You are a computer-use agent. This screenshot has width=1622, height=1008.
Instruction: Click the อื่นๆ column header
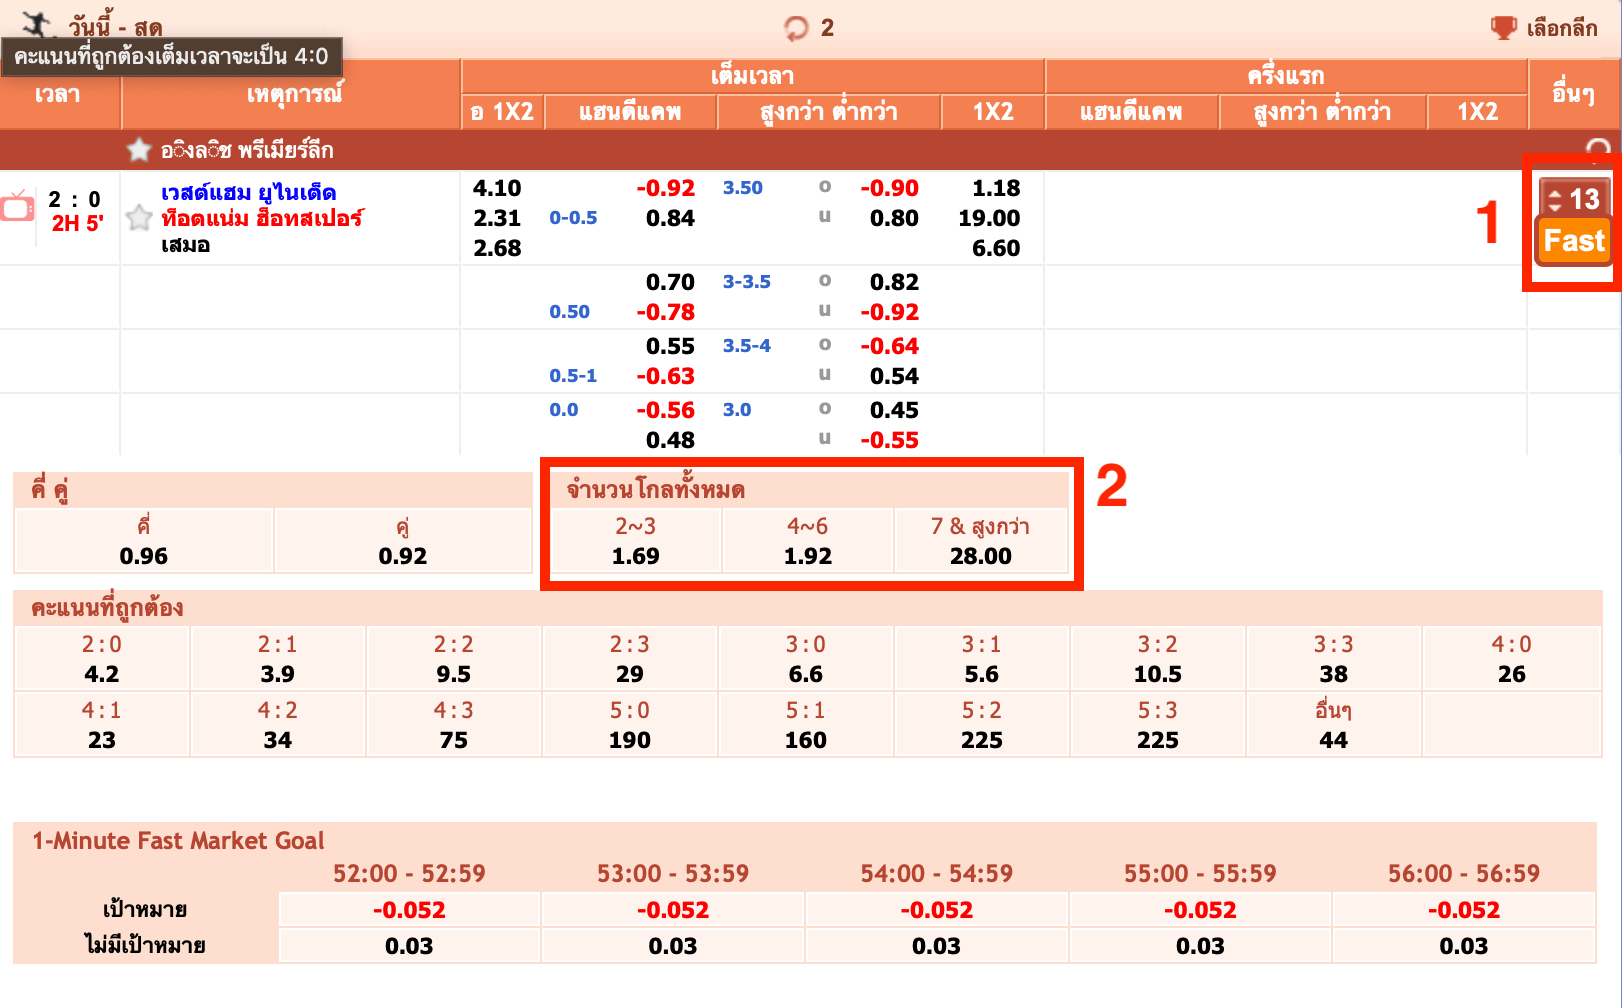[1573, 93]
